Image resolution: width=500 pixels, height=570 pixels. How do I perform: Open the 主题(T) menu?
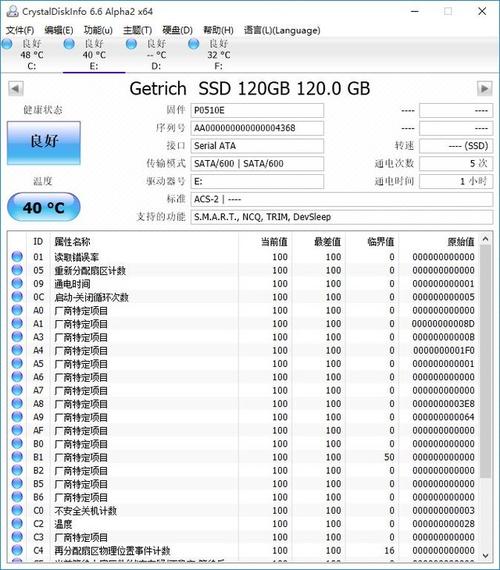(137, 30)
